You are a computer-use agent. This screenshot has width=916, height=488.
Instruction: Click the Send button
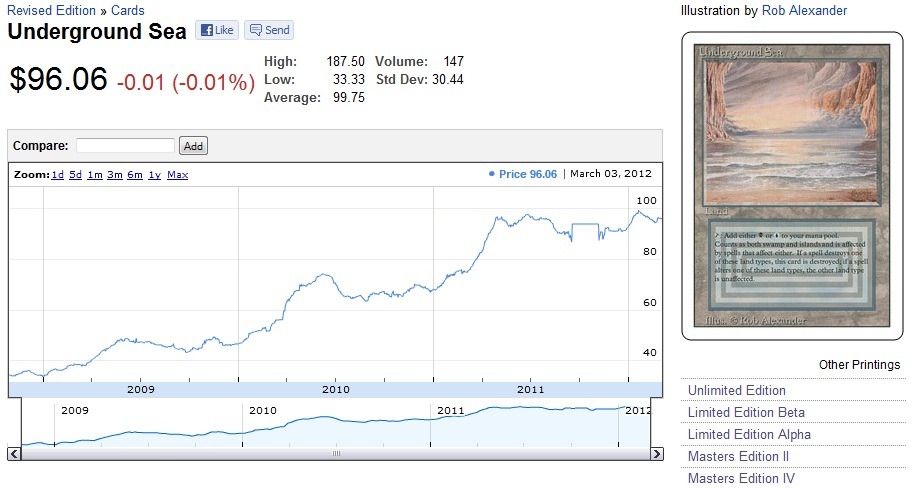pos(269,31)
